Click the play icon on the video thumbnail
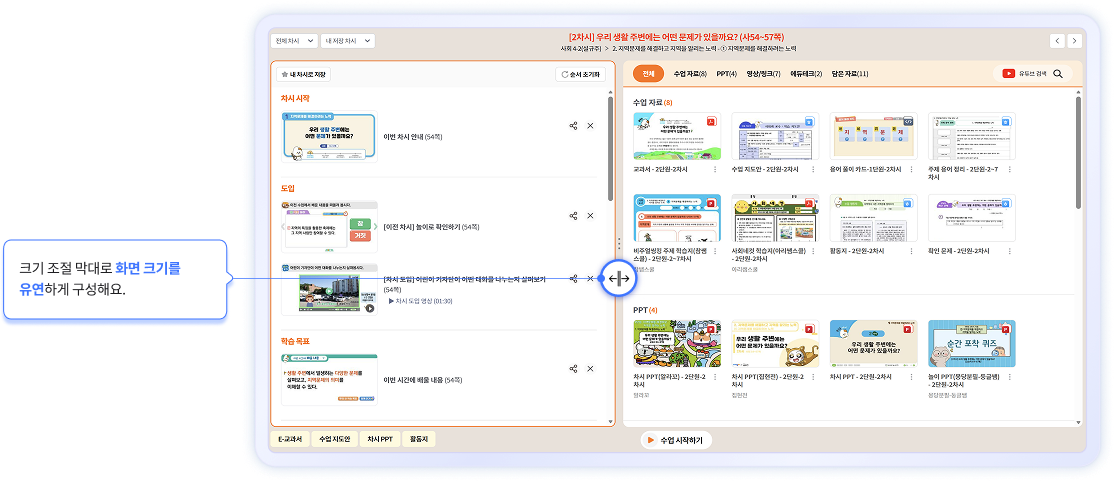This screenshot has width=1115, height=481. point(370,308)
